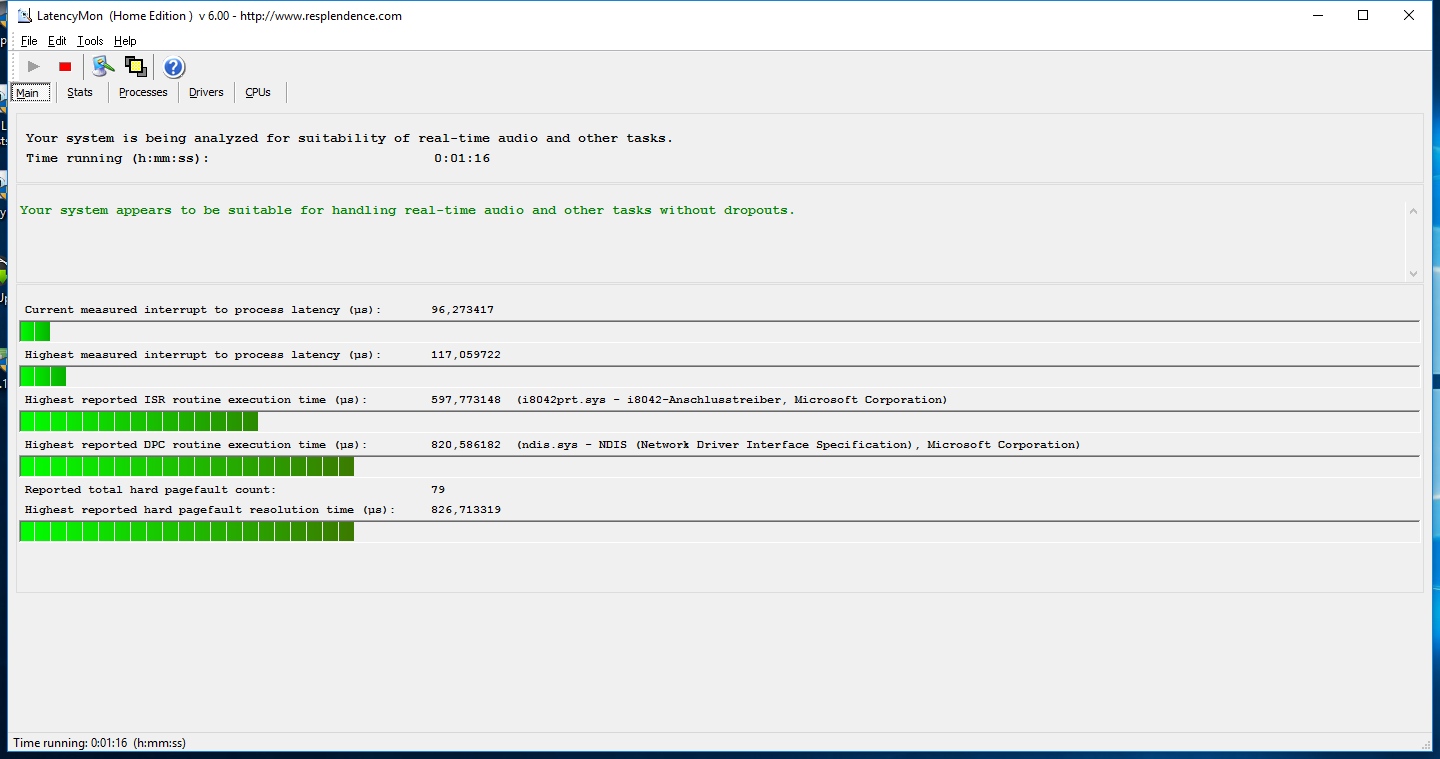Viewport: 1440px width, 759px height.
Task: Open Options via the computer-and-pen icon
Action: [103, 67]
